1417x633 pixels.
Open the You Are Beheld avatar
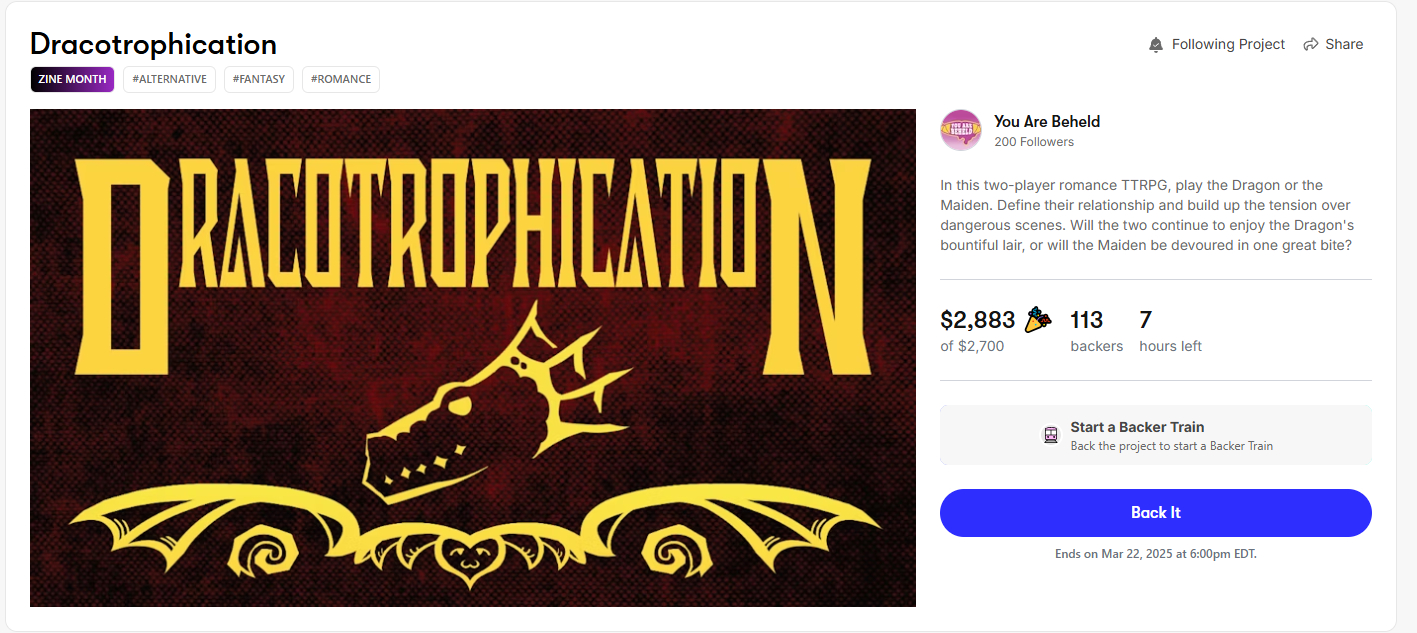point(961,130)
